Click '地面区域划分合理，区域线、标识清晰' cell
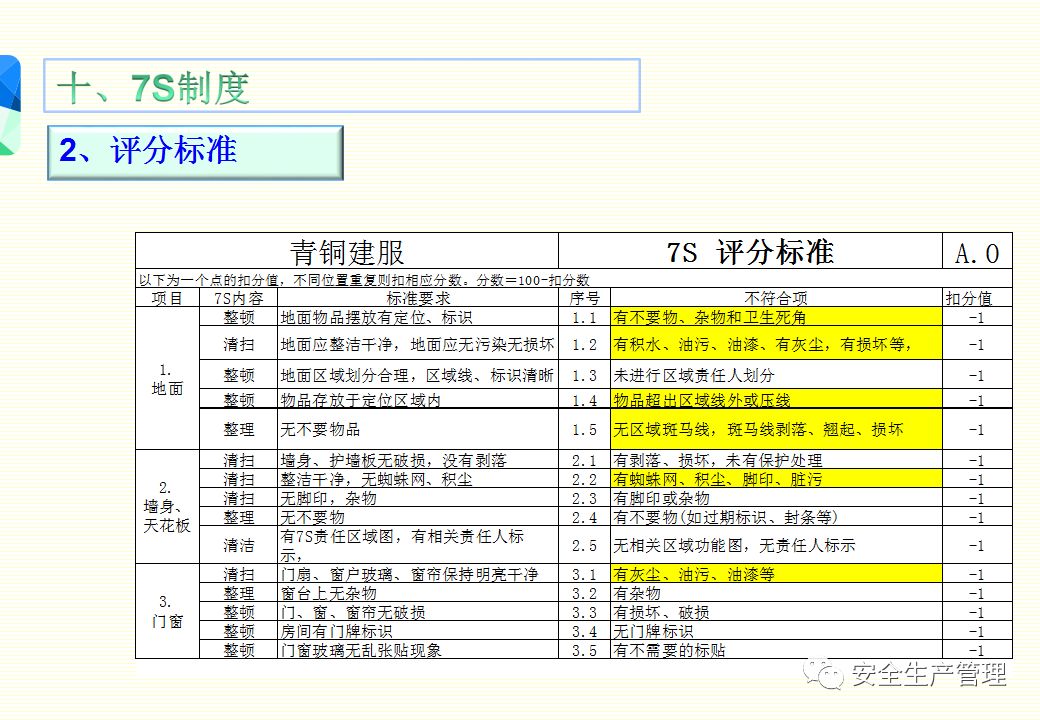This screenshot has height=720, width=1040. tap(418, 375)
